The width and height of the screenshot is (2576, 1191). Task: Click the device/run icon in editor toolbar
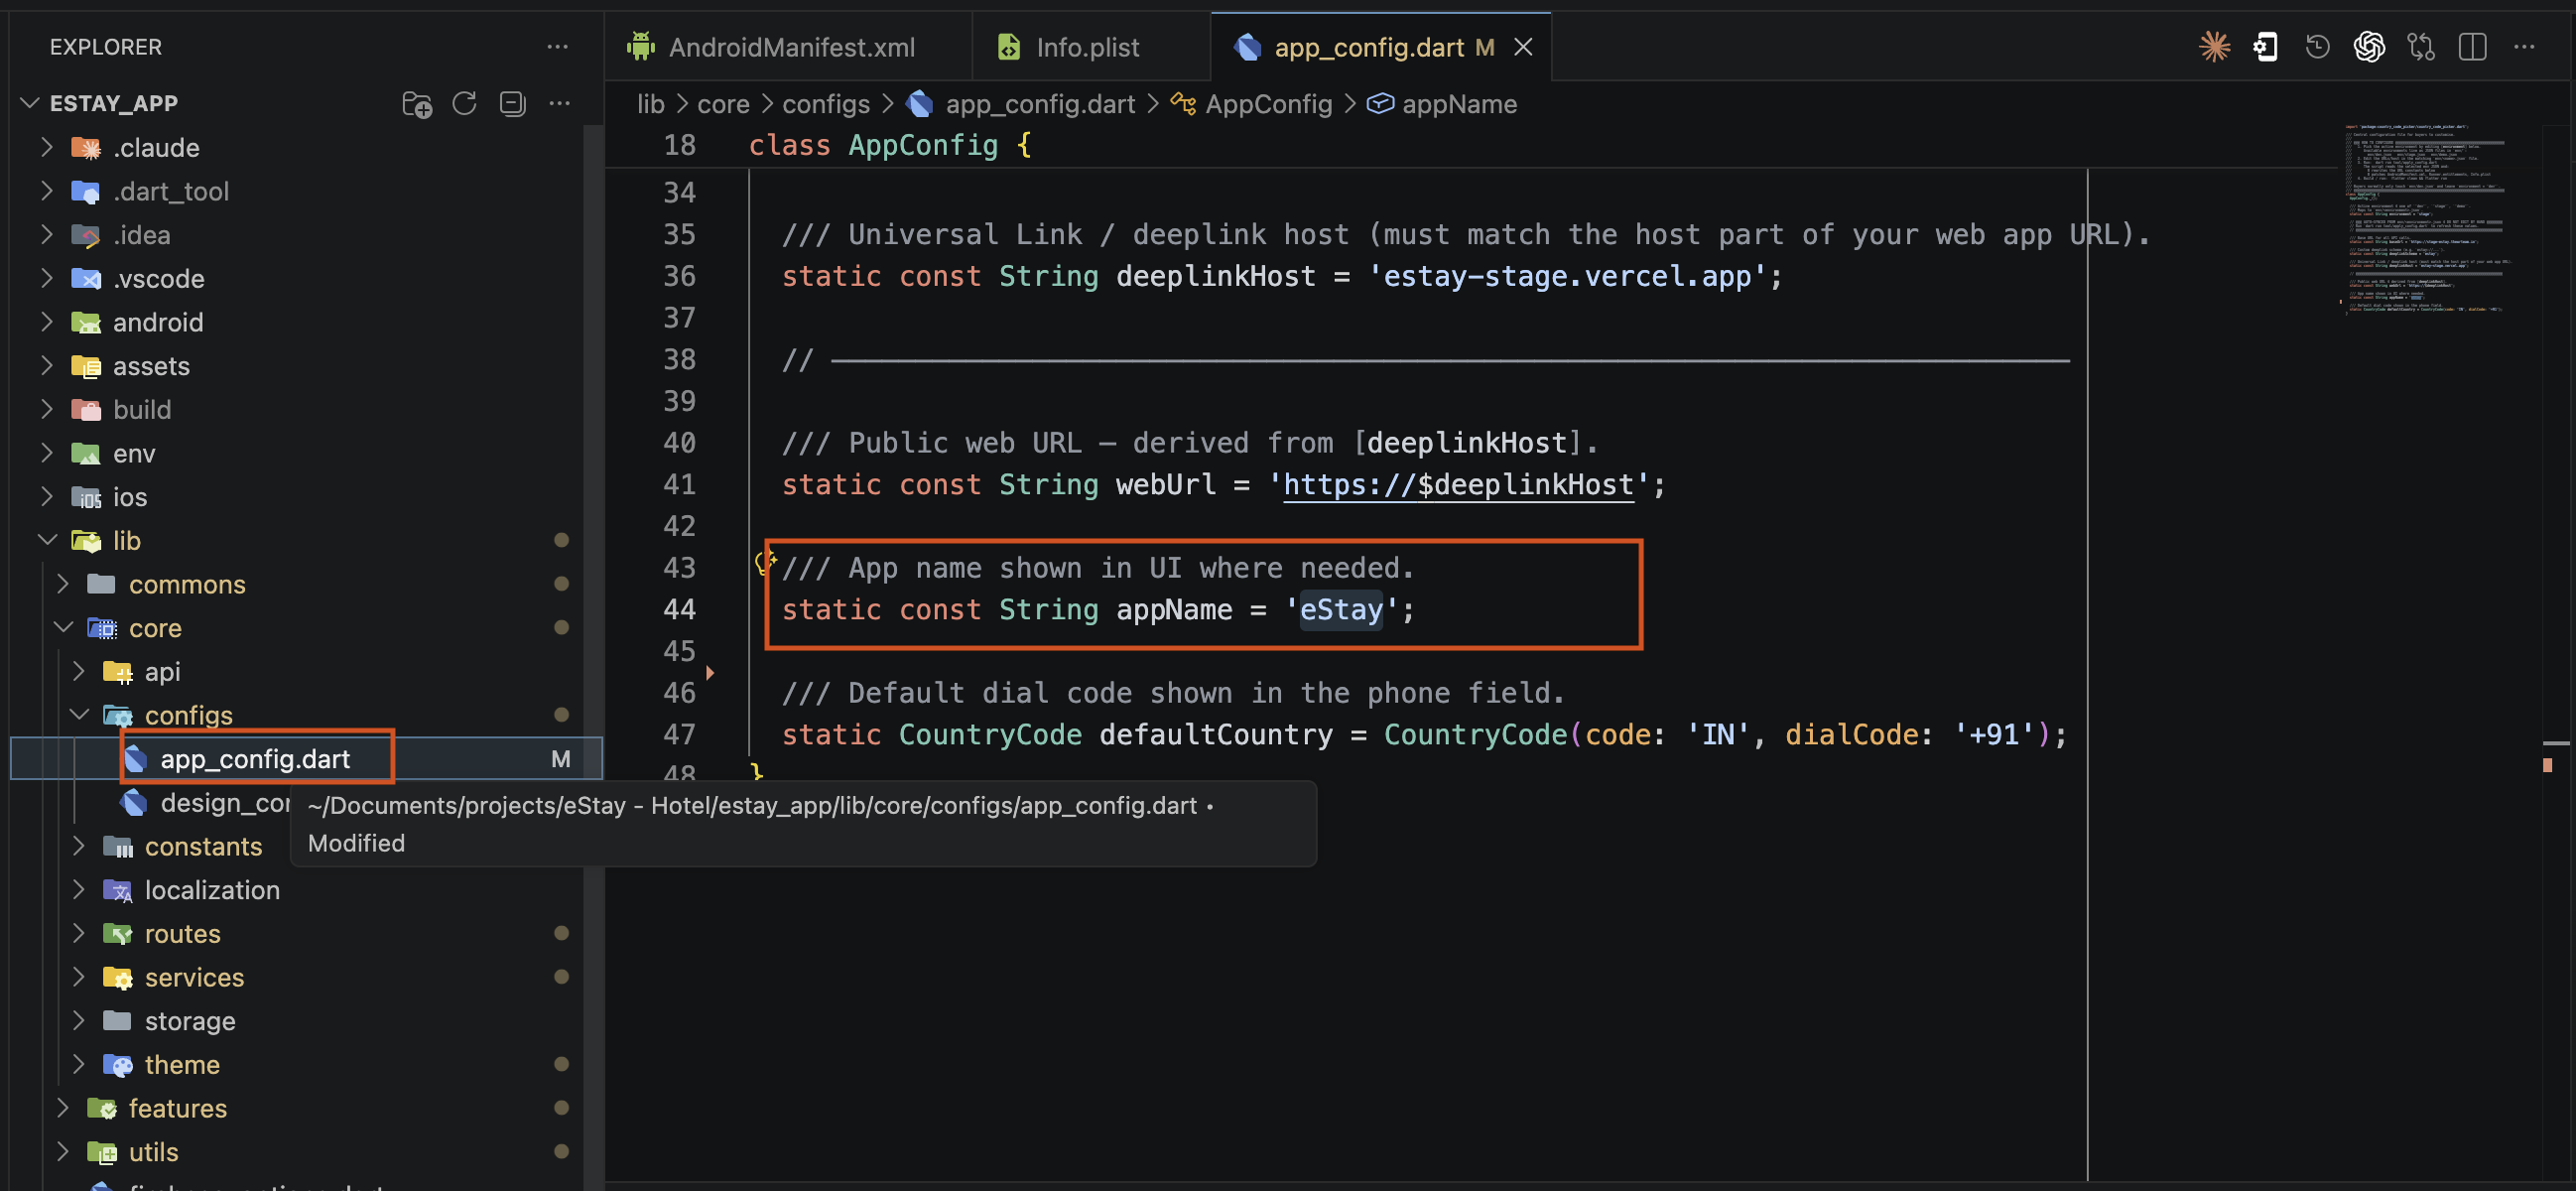pos(2266,47)
